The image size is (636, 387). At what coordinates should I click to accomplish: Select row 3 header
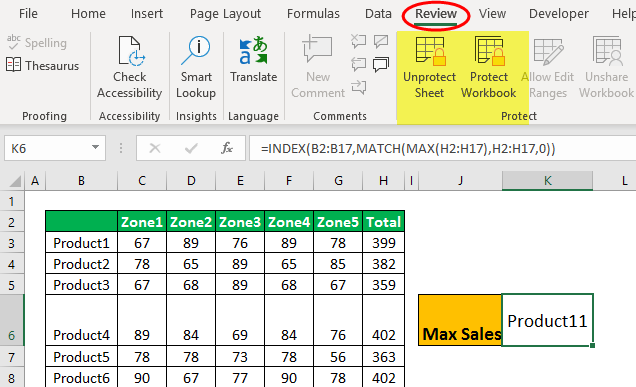(x=12, y=243)
